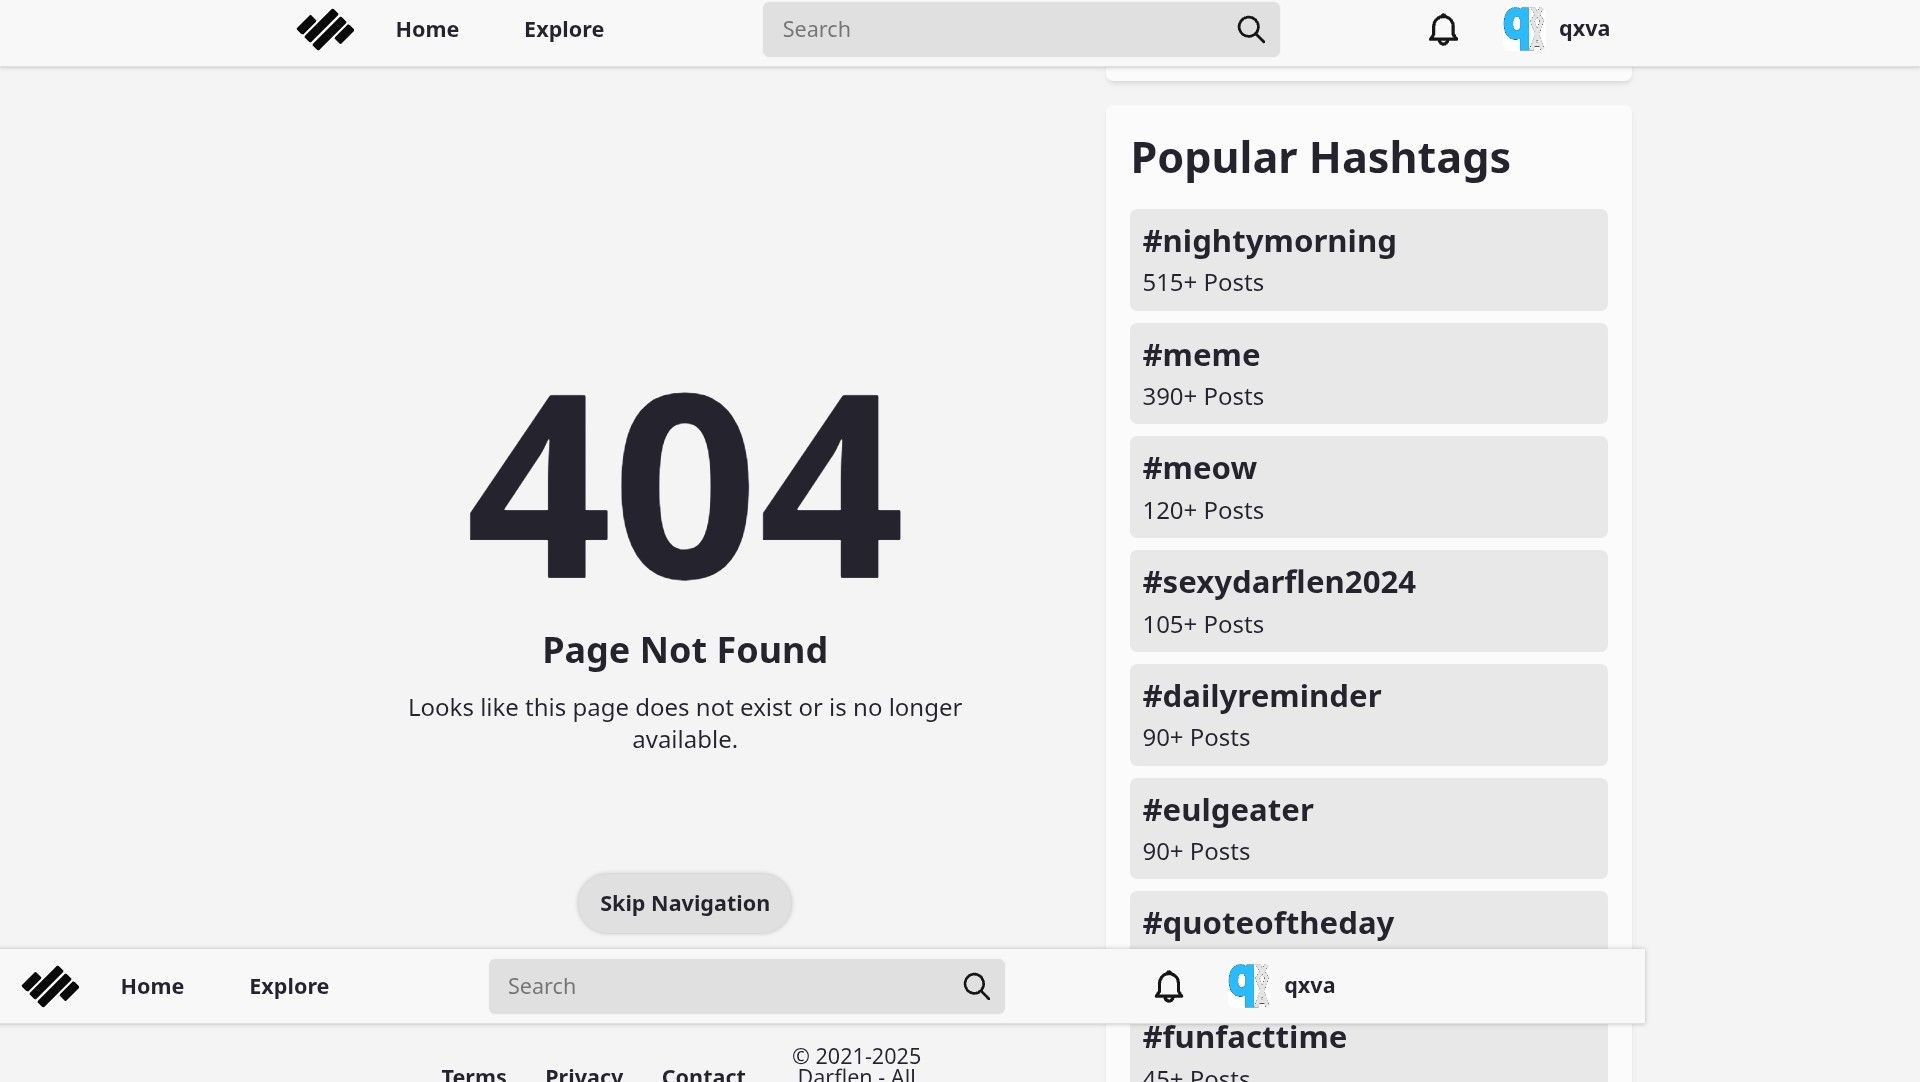Click the large 404 text
This screenshot has width=1920, height=1082.
(x=685, y=486)
